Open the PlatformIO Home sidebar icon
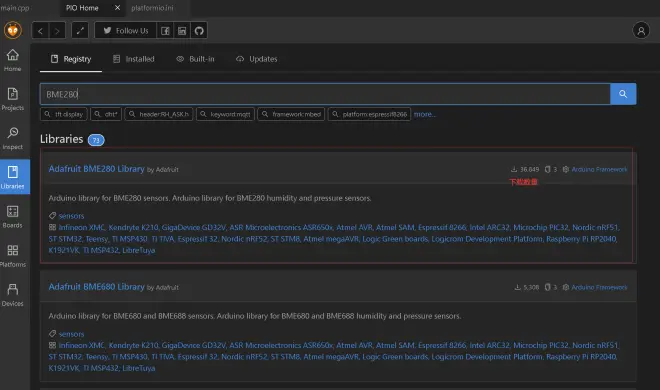Viewport: 660px width, 390px height. (x=13, y=60)
